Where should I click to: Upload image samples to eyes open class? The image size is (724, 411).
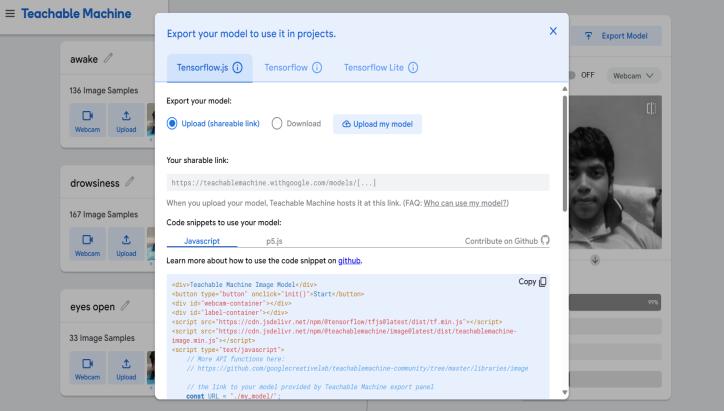[x=126, y=368]
